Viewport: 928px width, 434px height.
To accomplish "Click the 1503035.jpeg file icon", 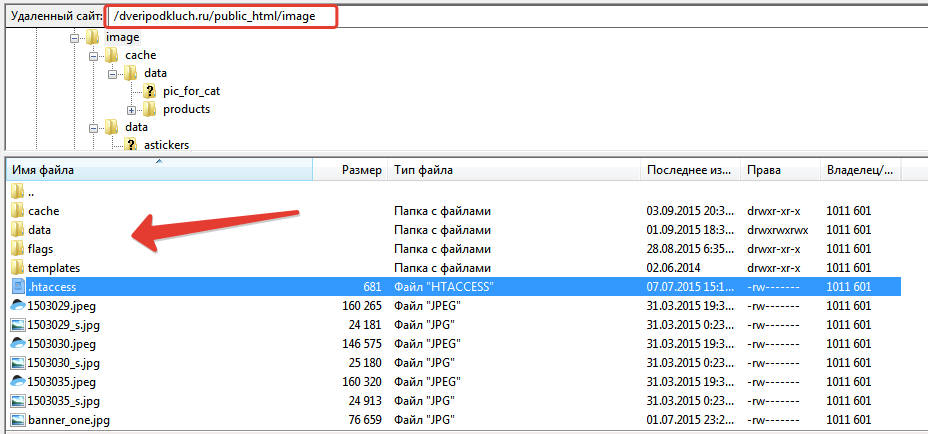I will (x=18, y=381).
